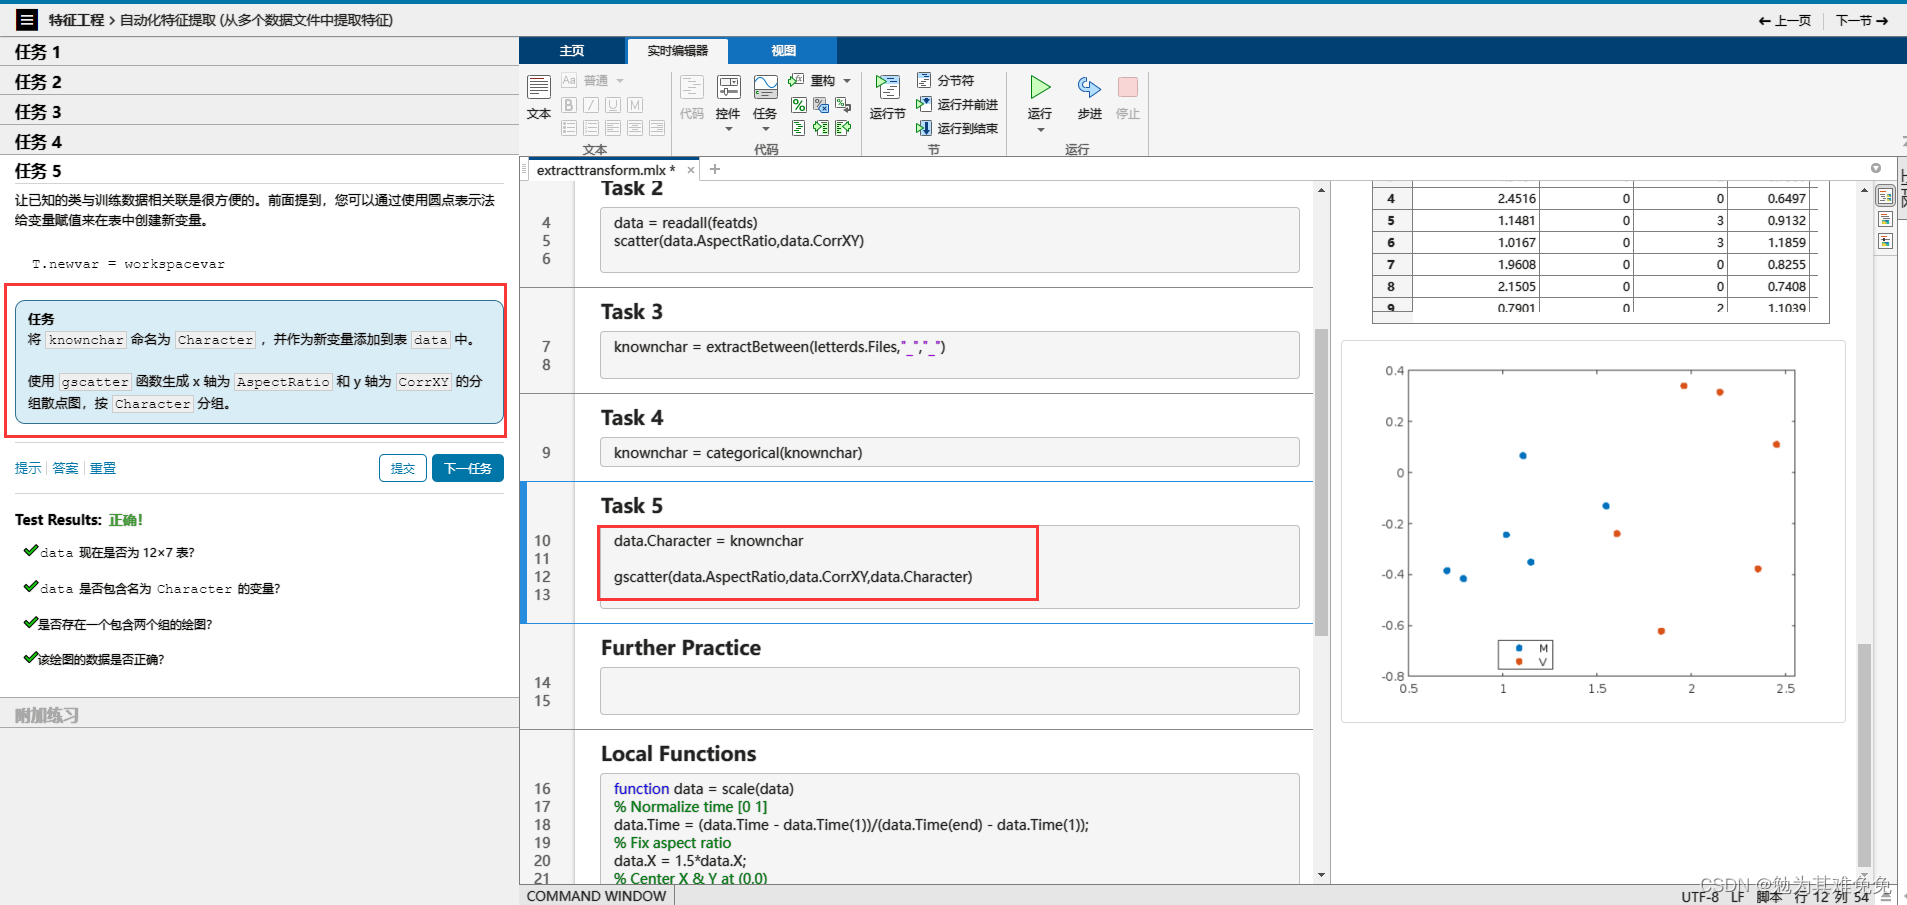Apply bulleted list formatting
Screen dimensions: 1907x905
(569, 128)
